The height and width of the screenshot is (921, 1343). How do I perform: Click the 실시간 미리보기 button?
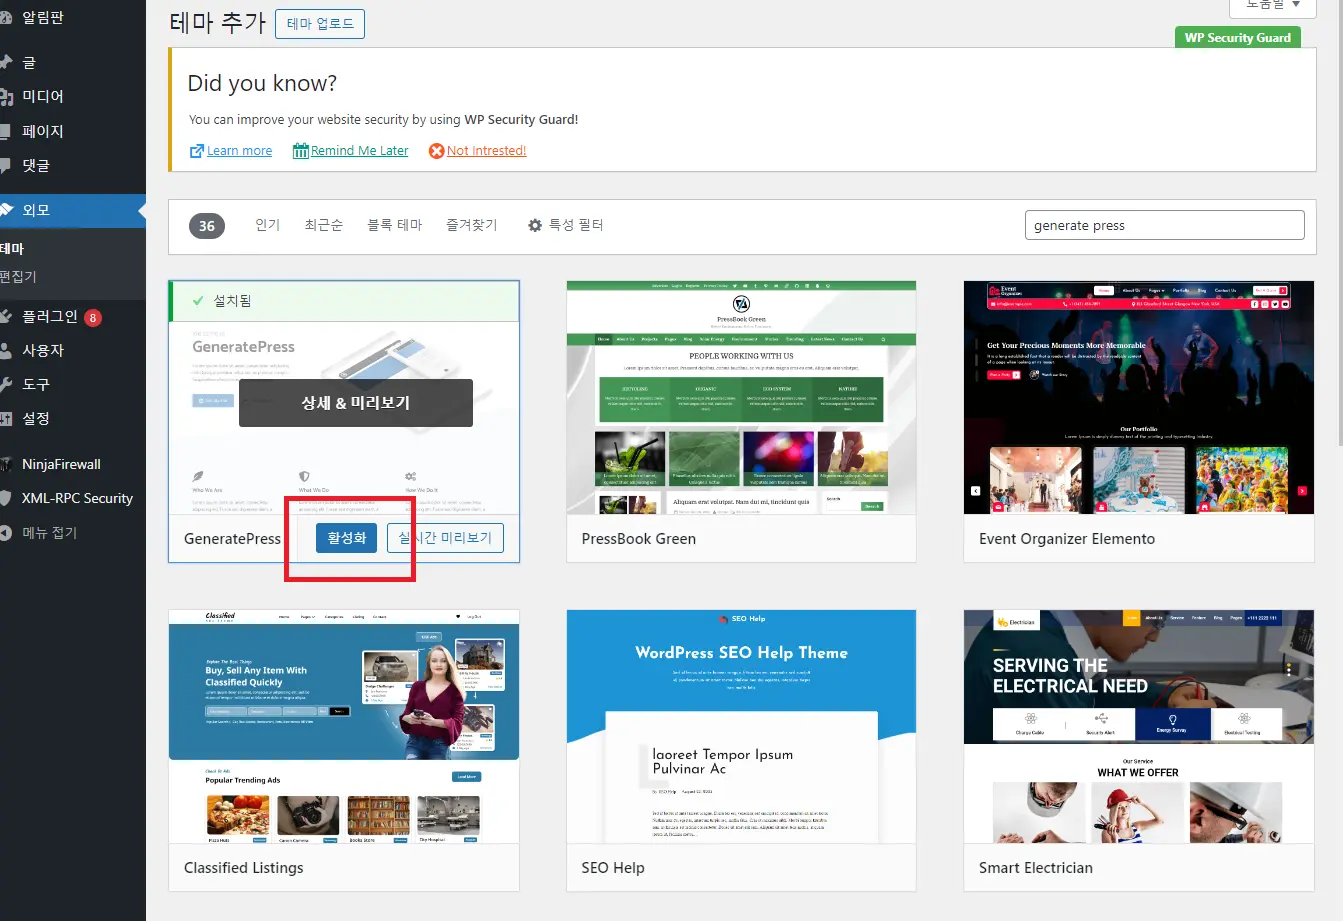click(445, 538)
